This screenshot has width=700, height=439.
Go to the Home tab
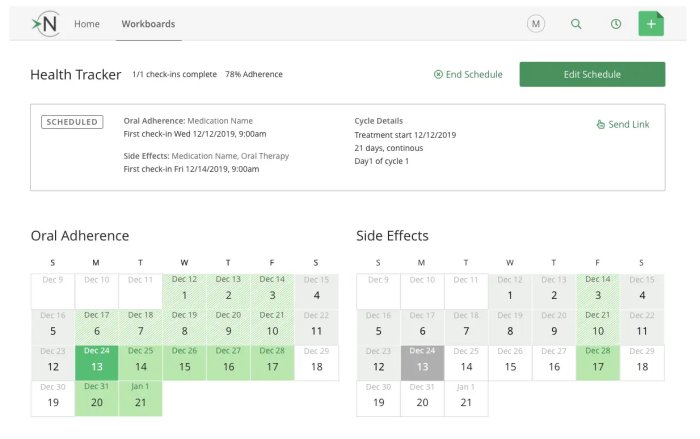(87, 24)
